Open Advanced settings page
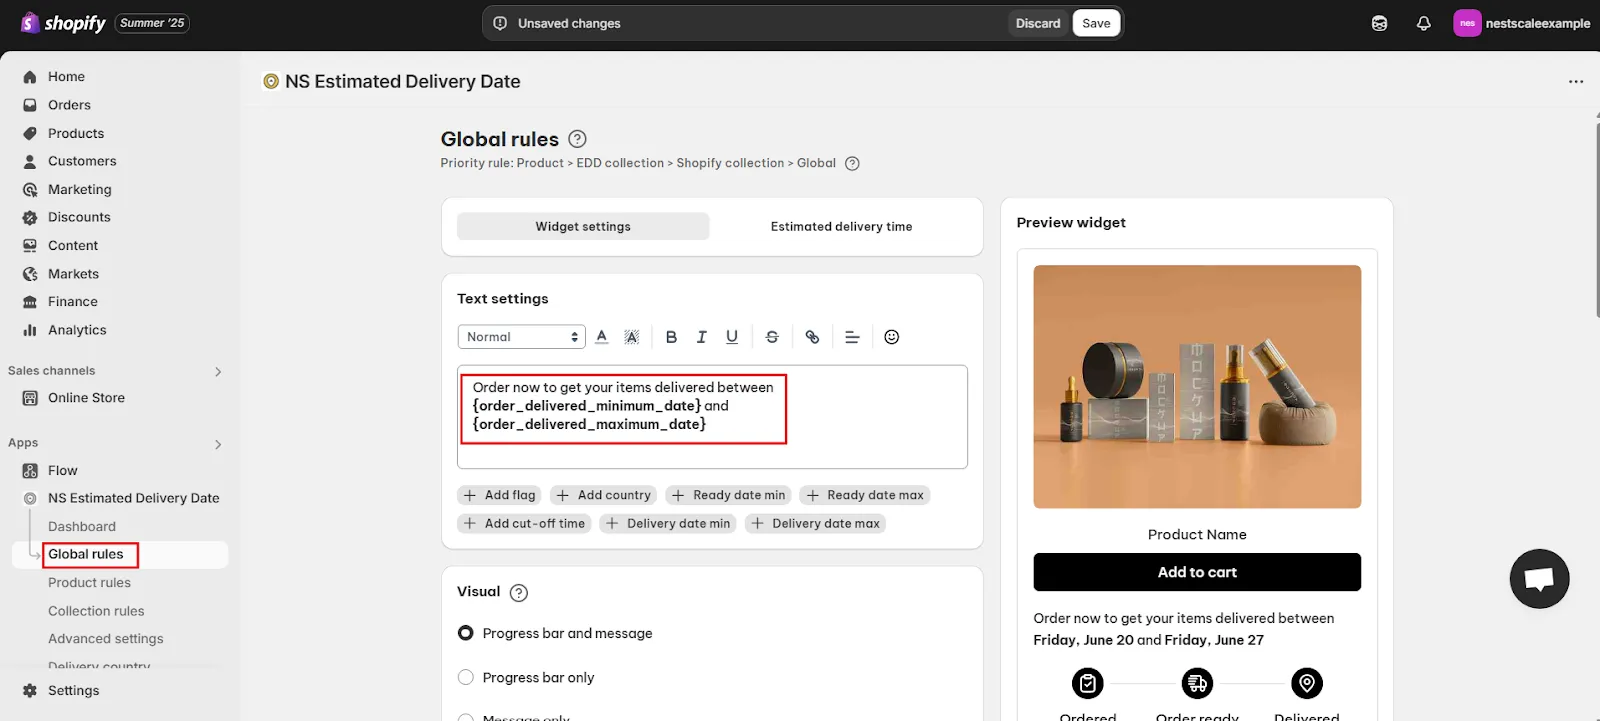The width and height of the screenshot is (1600, 721). coord(105,639)
